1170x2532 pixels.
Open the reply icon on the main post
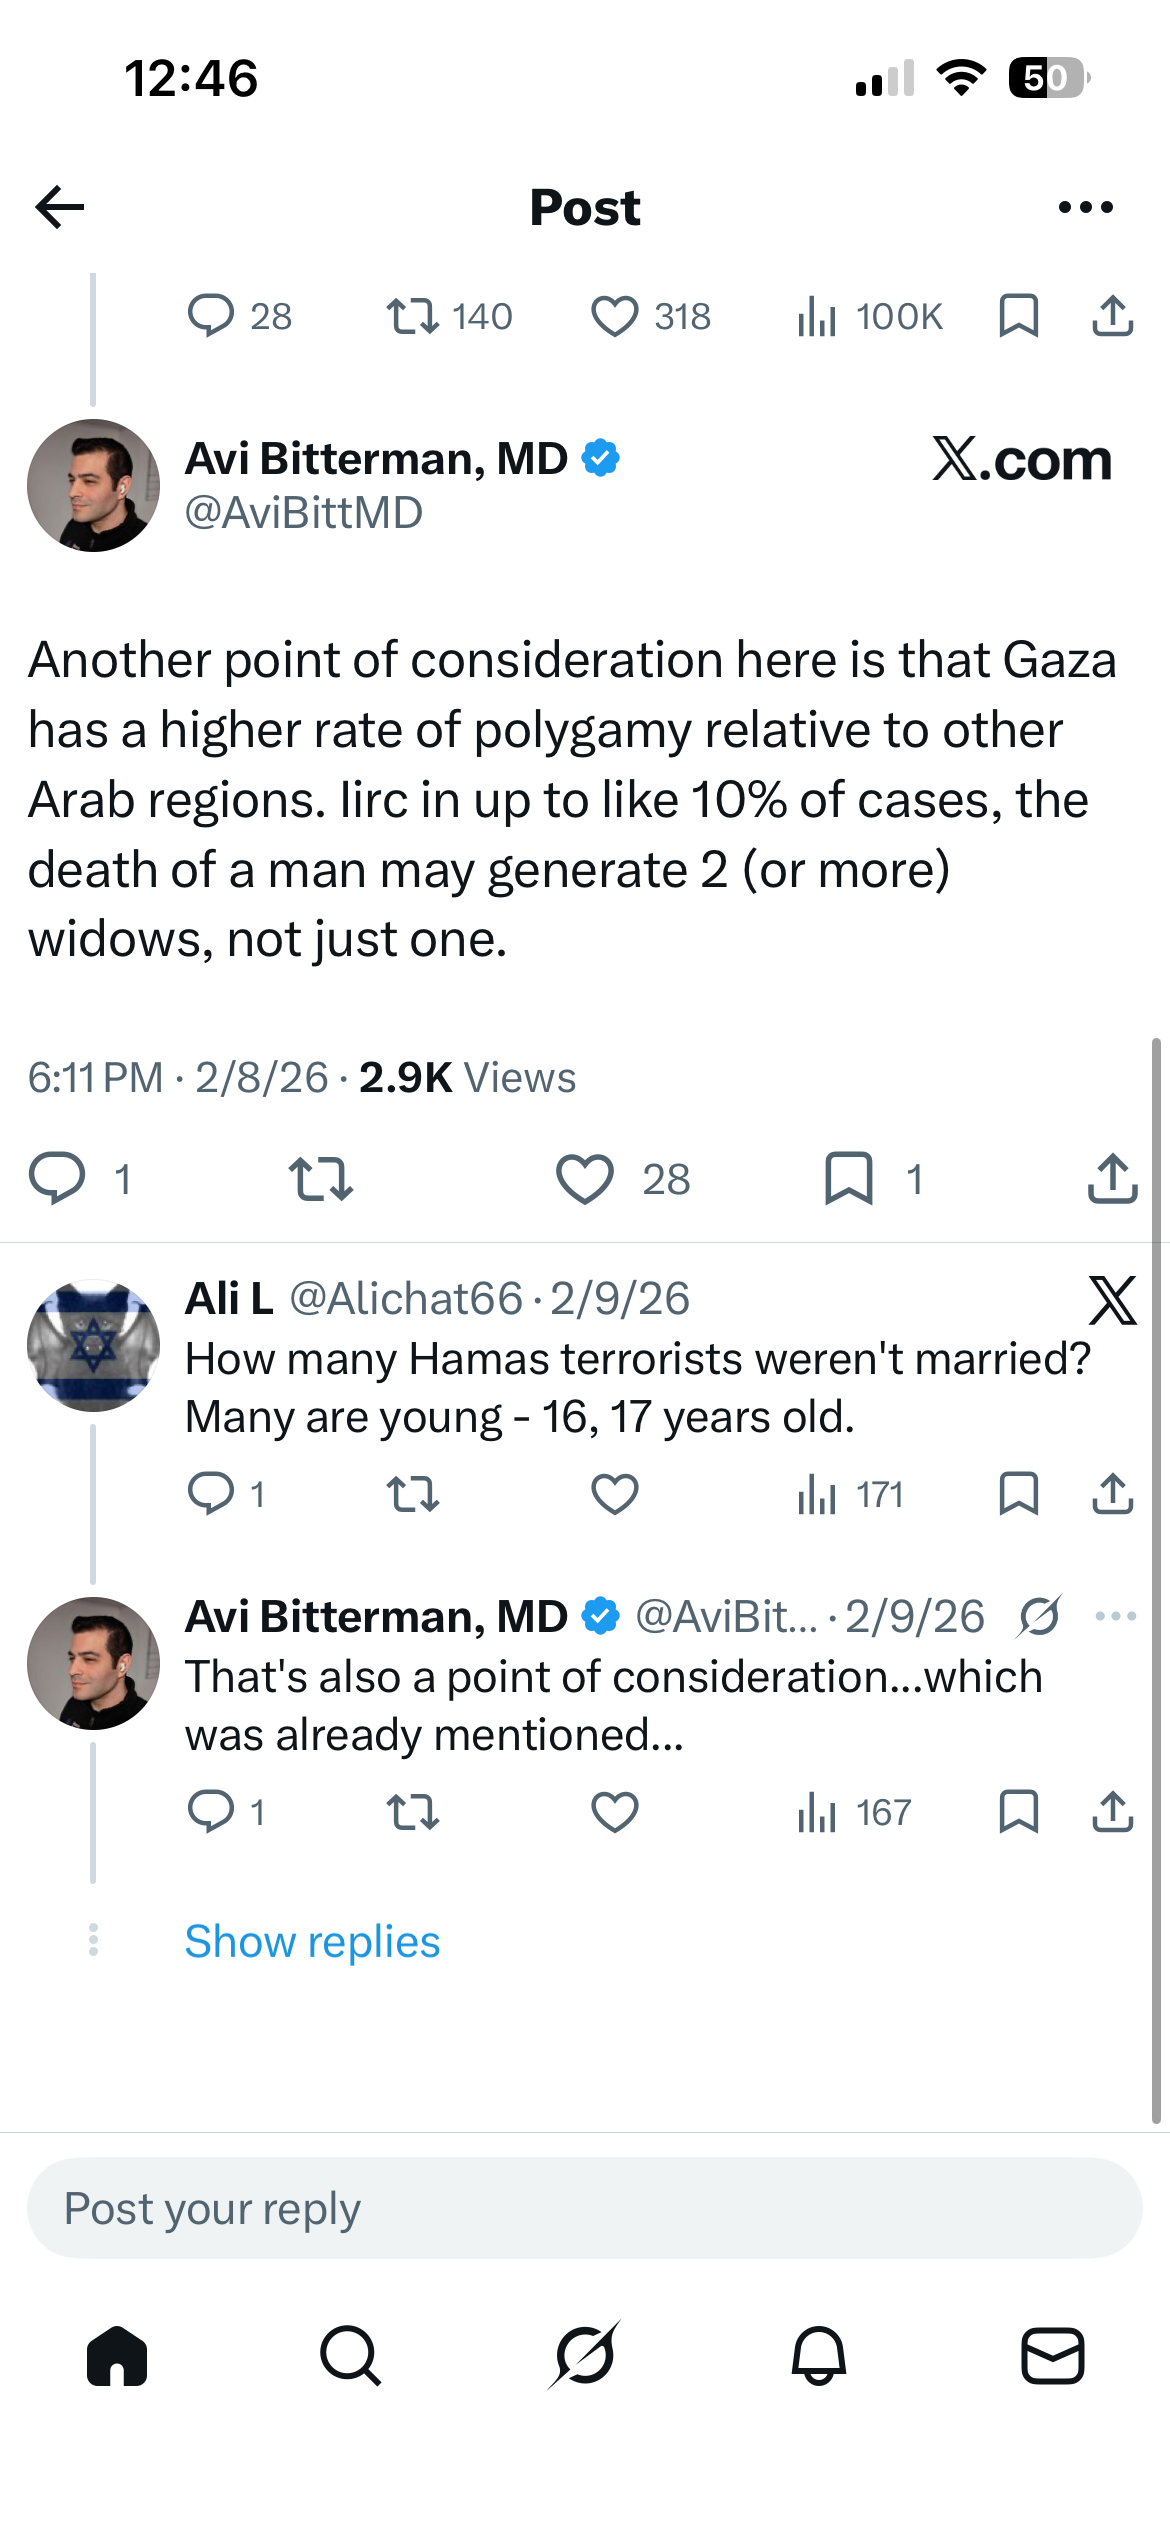point(57,1178)
